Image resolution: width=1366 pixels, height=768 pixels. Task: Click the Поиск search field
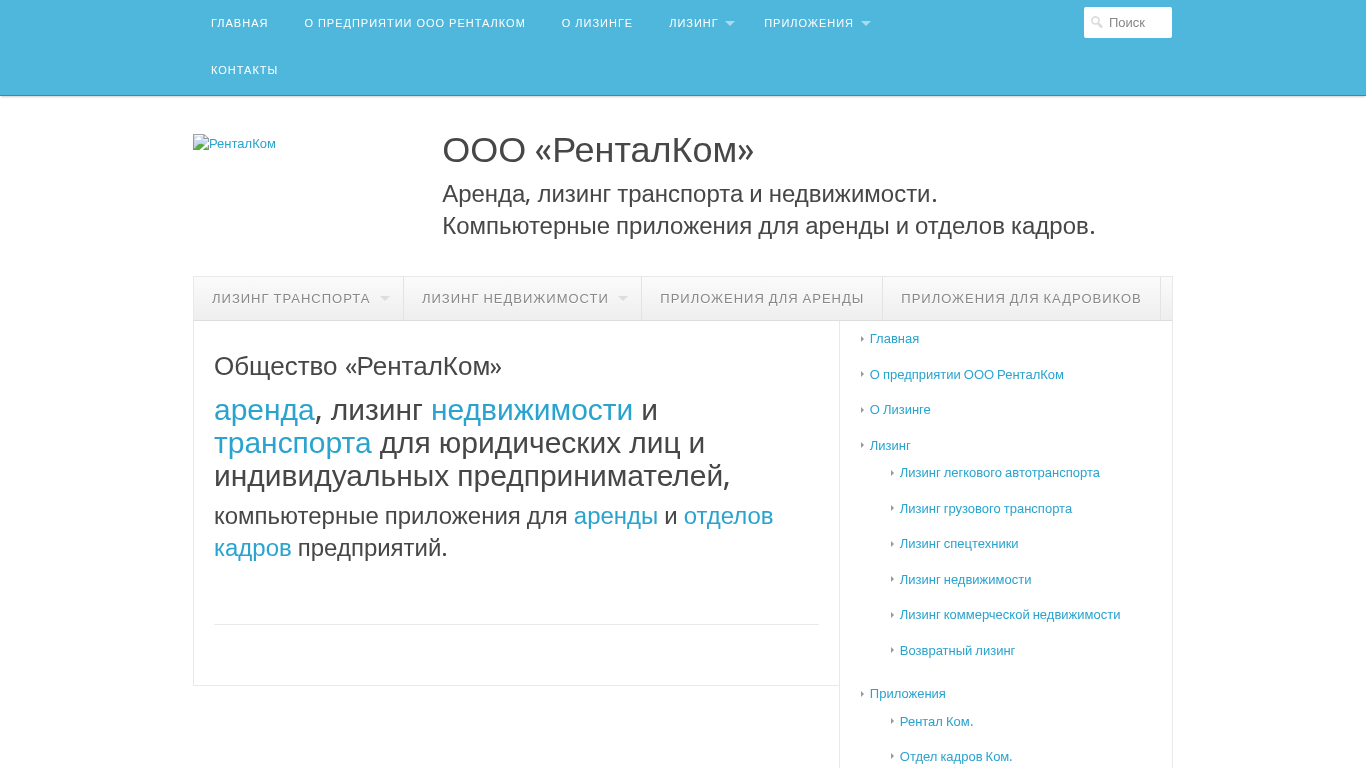click(1136, 22)
